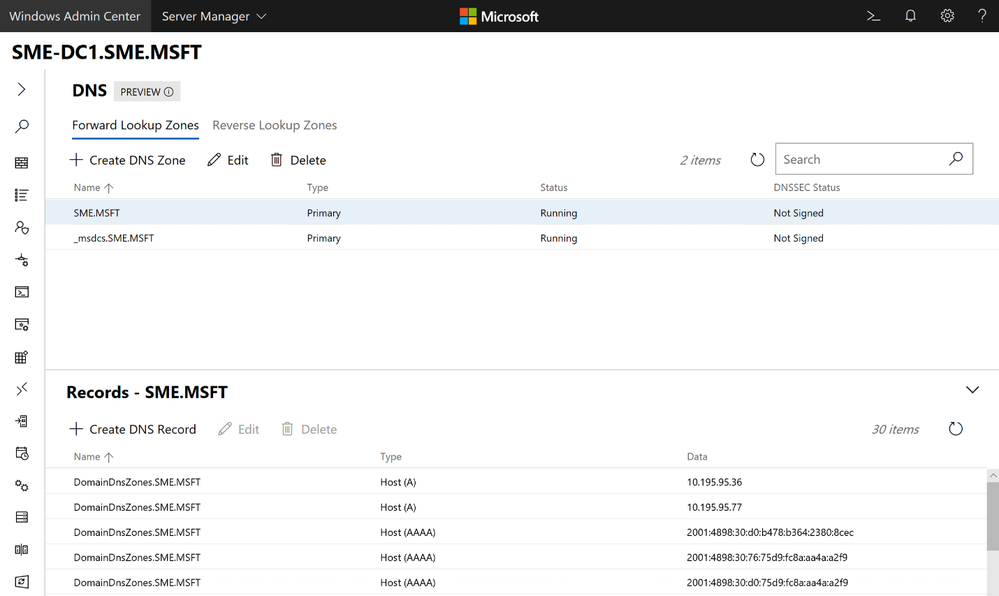The height and width of the screenshot is (596, 999).
Task: Collapse the Records - SME.MSFT panel
Action: tap(972, 389)
